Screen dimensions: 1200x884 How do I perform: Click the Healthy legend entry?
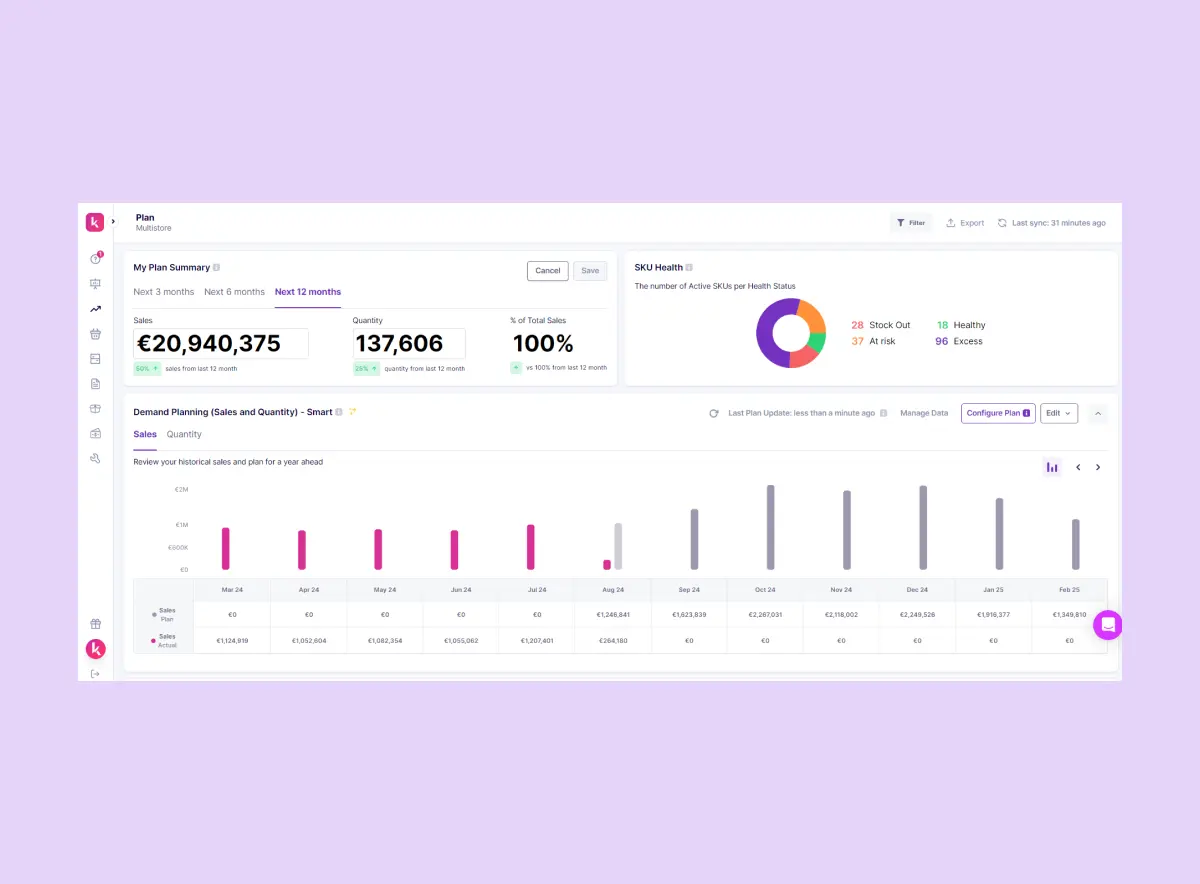[x=961, y=325]
